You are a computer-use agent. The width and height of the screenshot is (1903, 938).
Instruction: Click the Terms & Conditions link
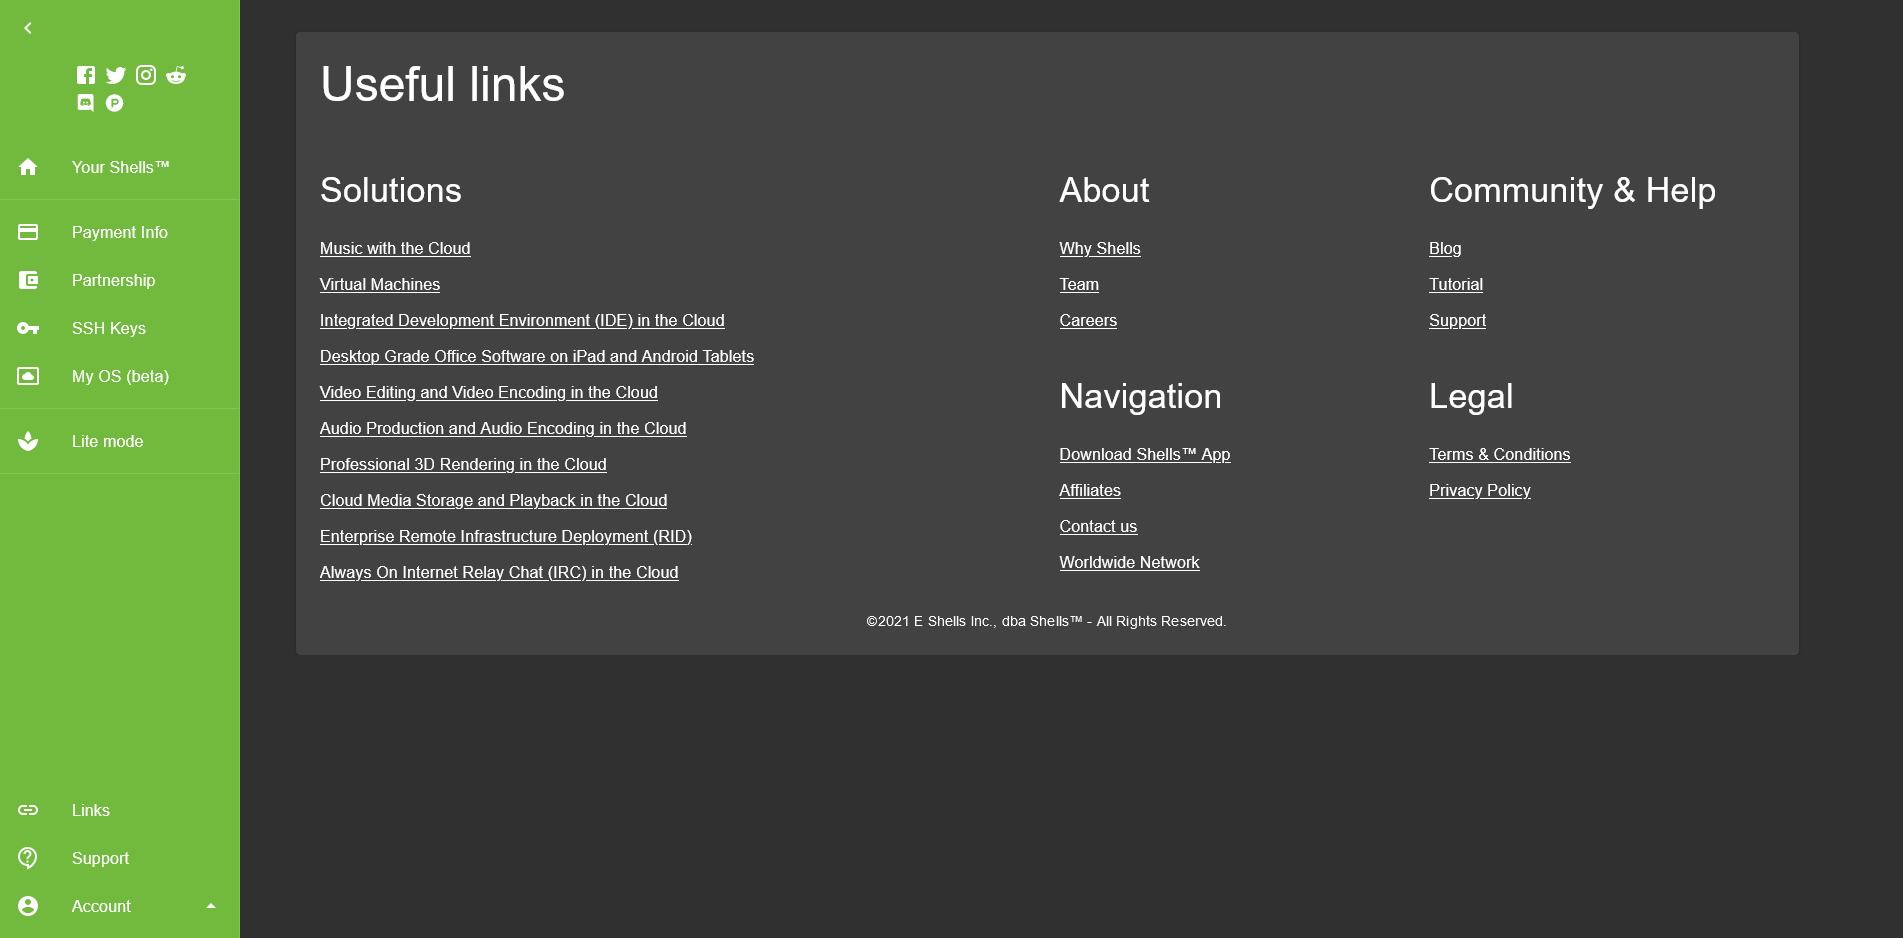[1499, 454]
